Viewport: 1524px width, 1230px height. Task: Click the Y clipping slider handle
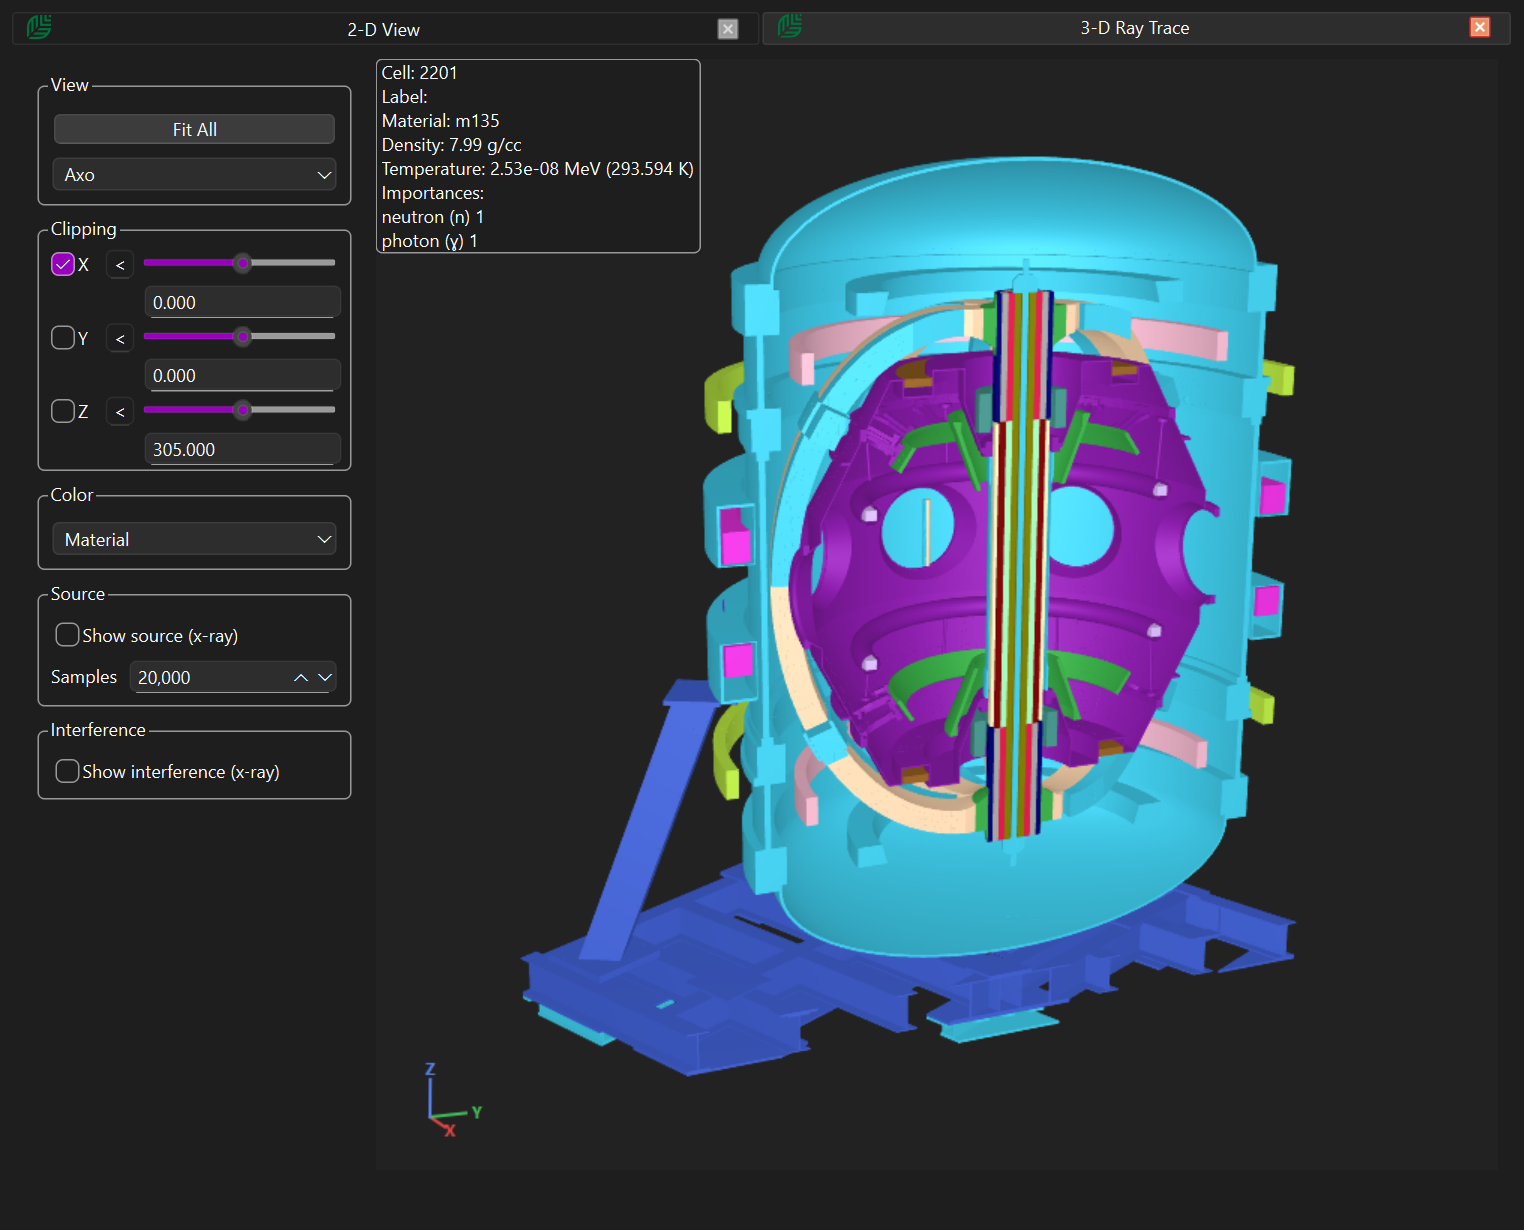(242, 337)
